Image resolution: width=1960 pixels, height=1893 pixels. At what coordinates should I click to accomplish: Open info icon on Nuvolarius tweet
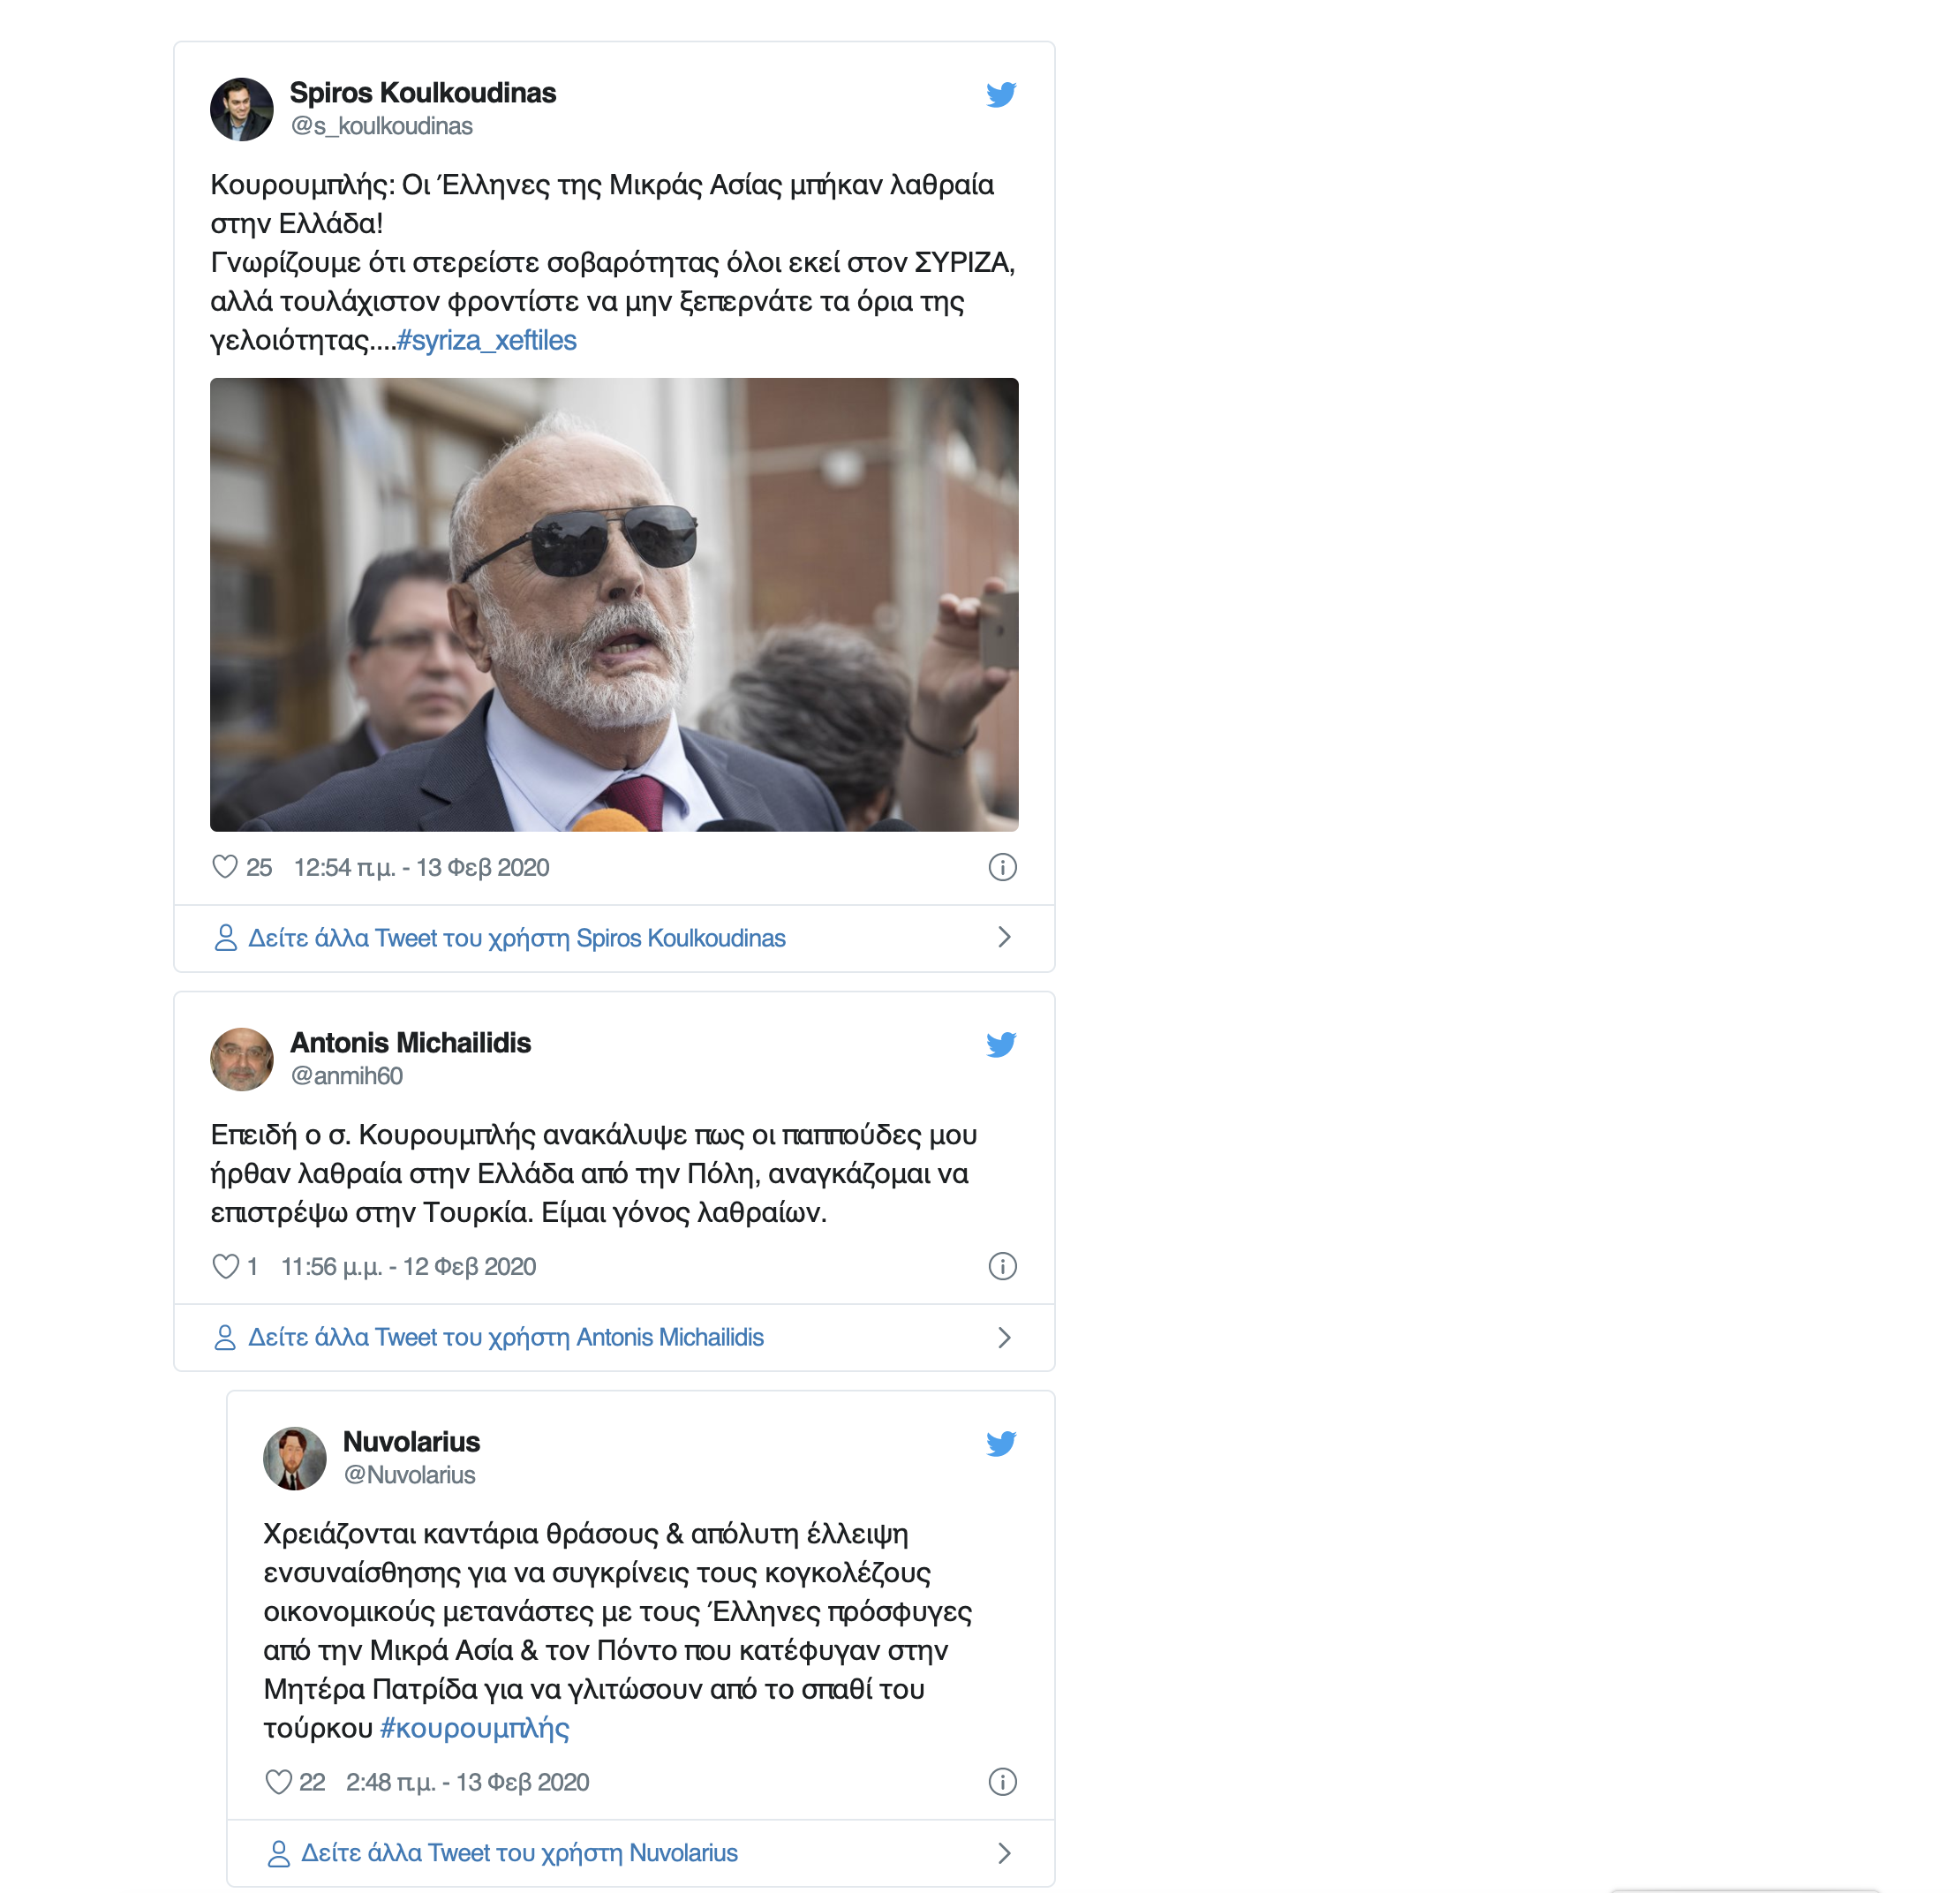pos(1002,1782)
